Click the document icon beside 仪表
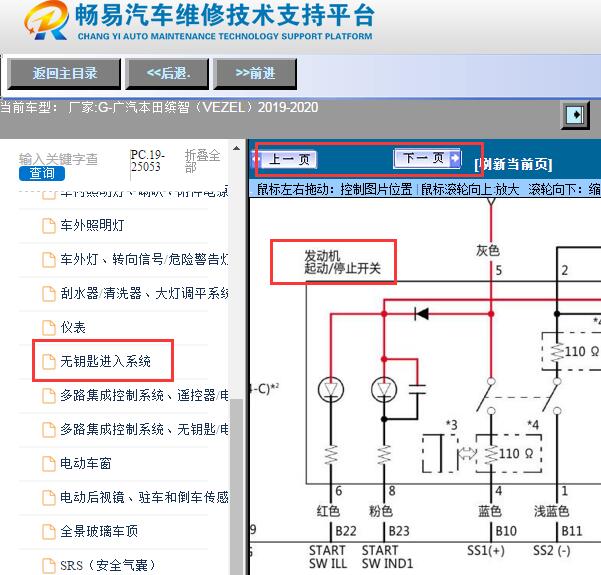 pyautogui.click(x=49, y=328)
